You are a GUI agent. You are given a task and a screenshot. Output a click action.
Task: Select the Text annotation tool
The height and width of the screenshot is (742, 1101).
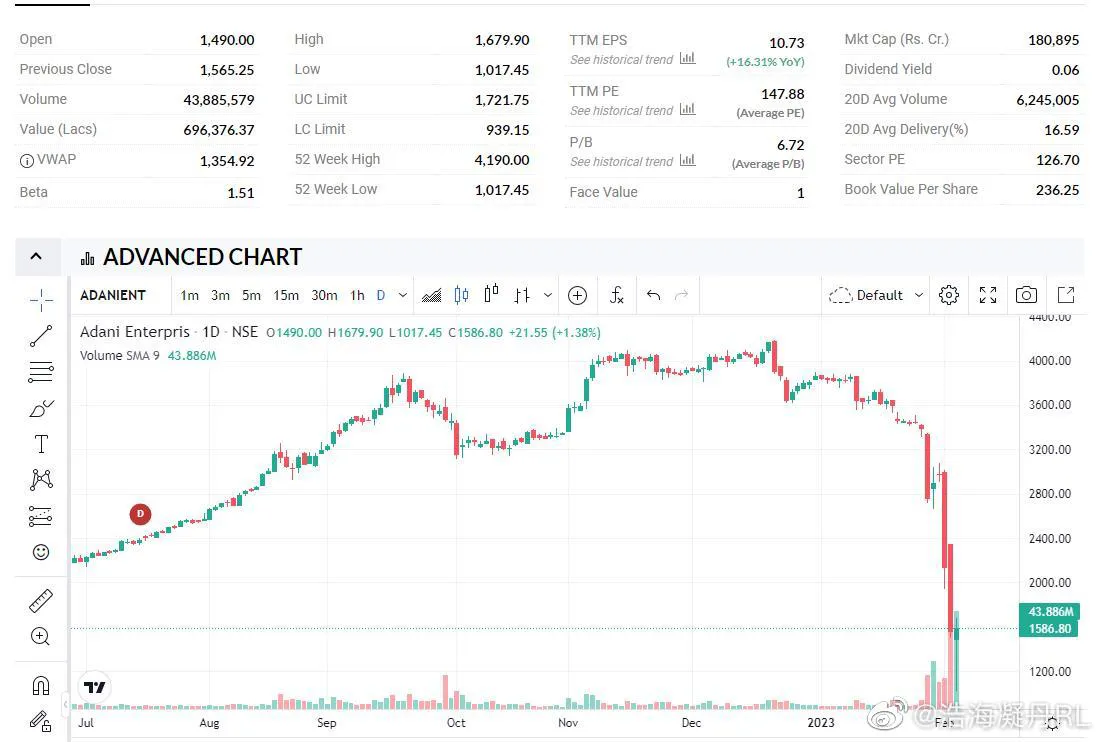[41, 444]
